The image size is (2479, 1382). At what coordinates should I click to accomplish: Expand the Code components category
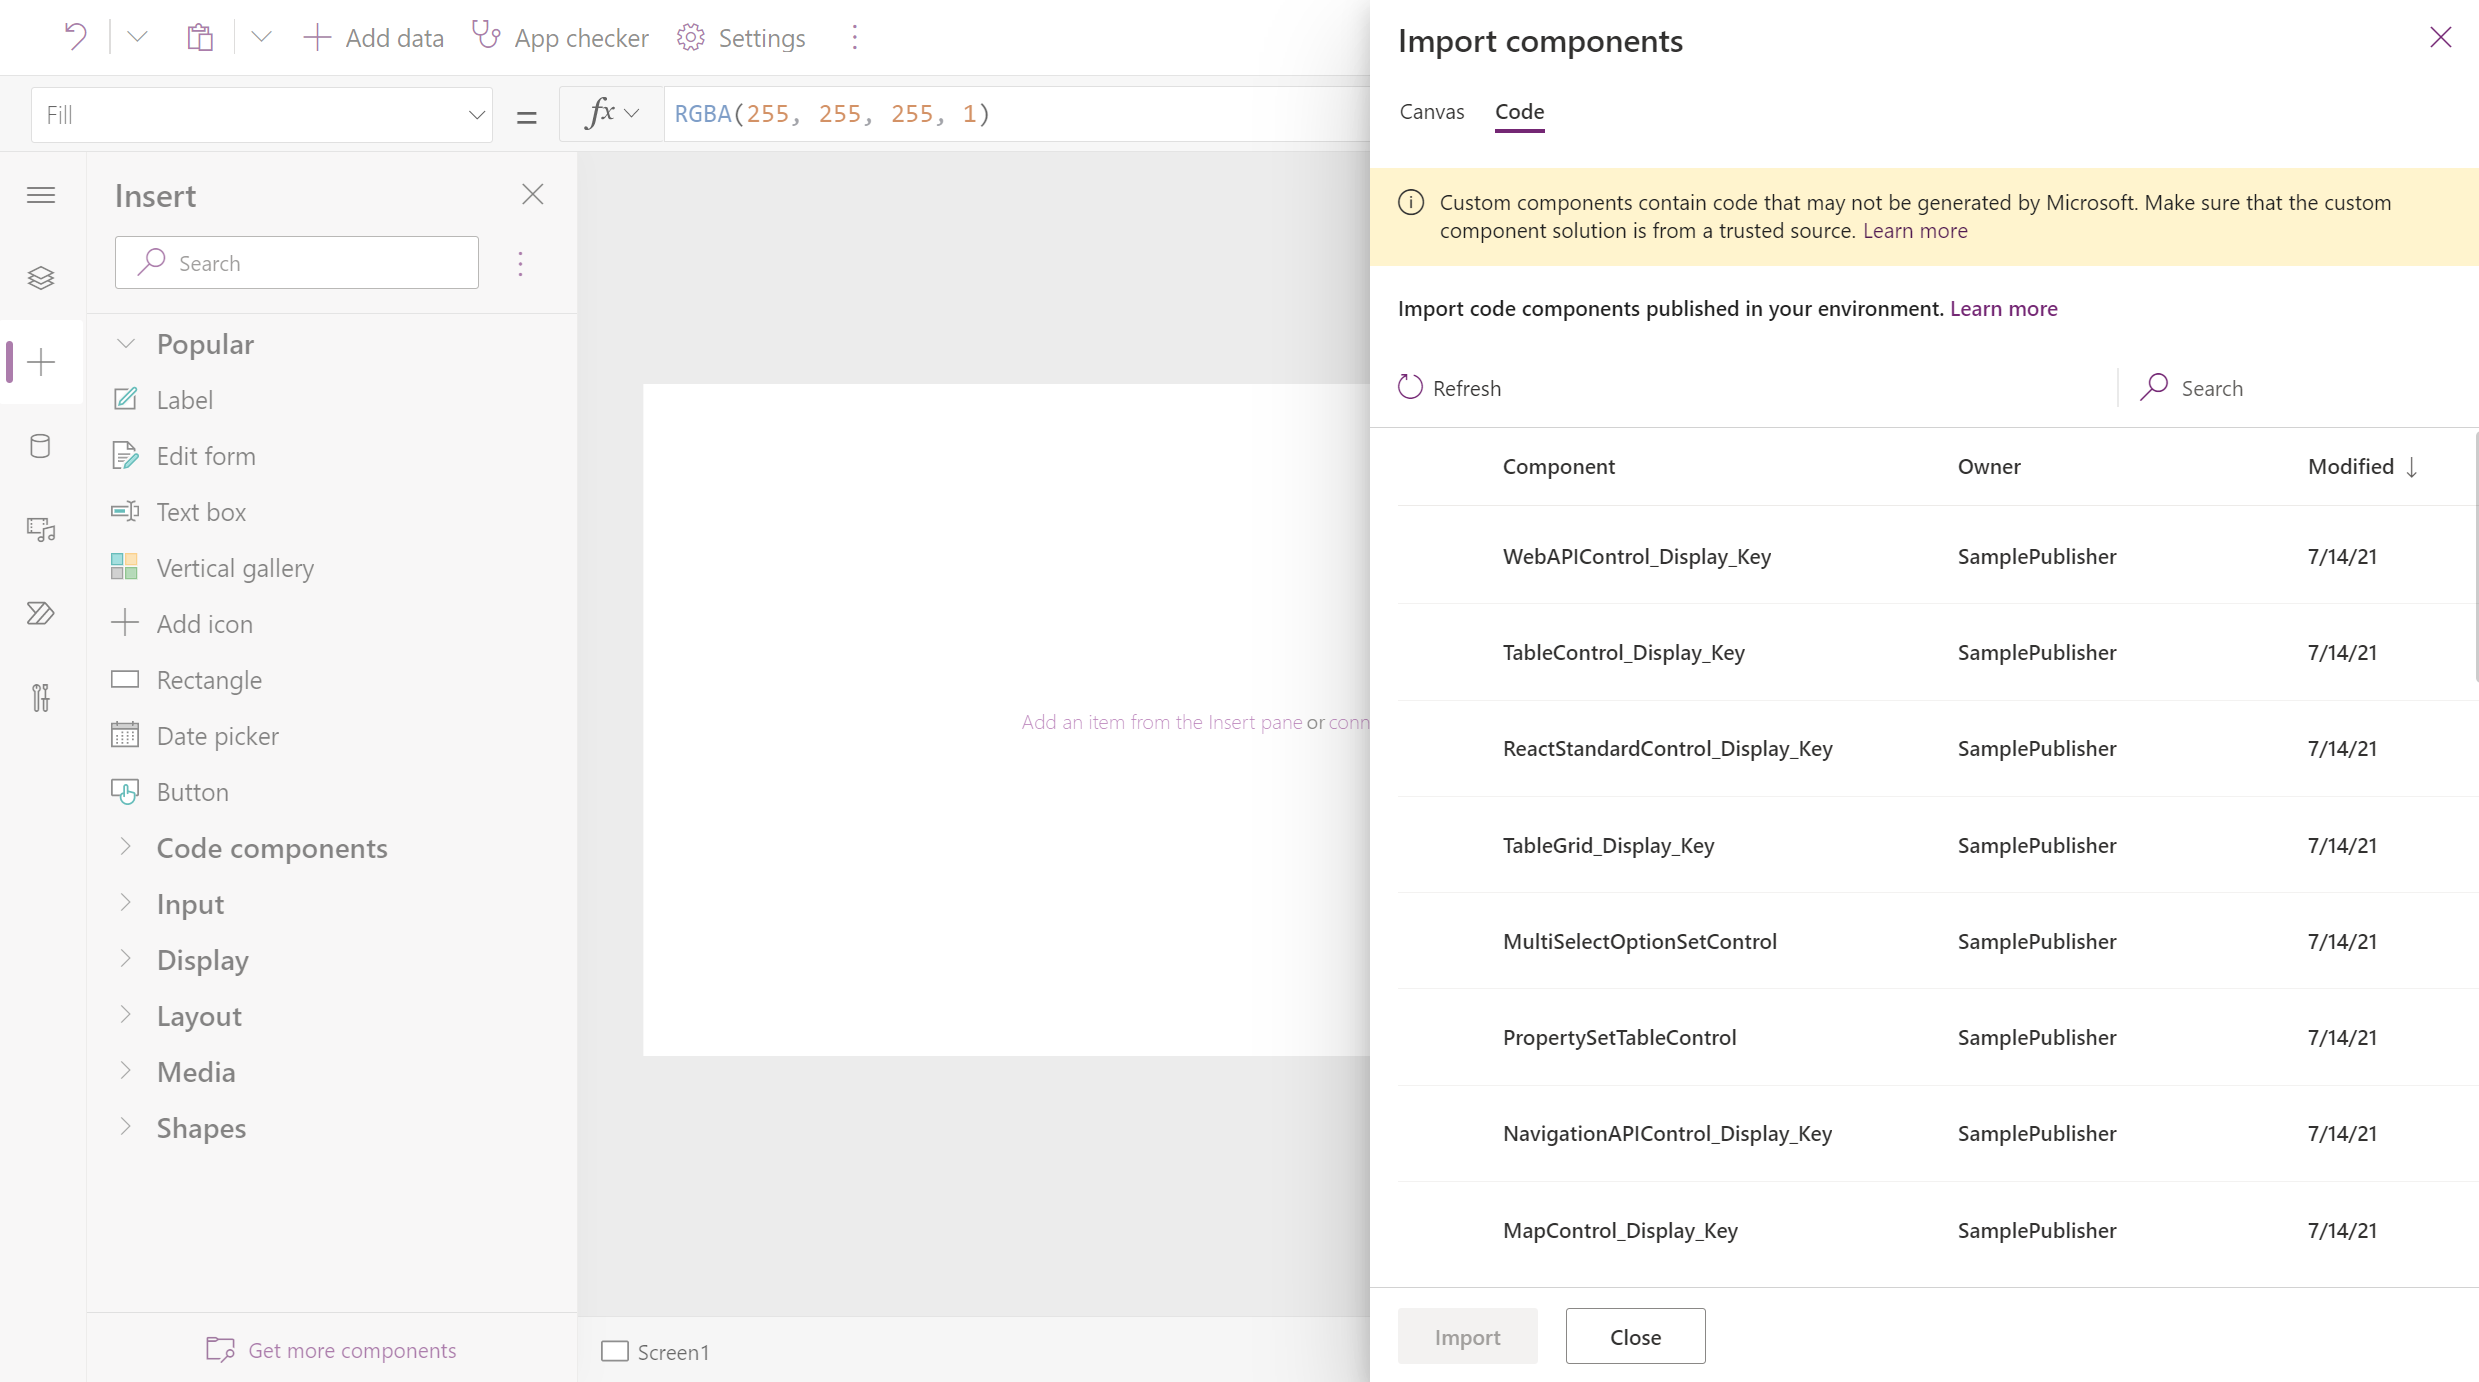click(x=271, y=848)
